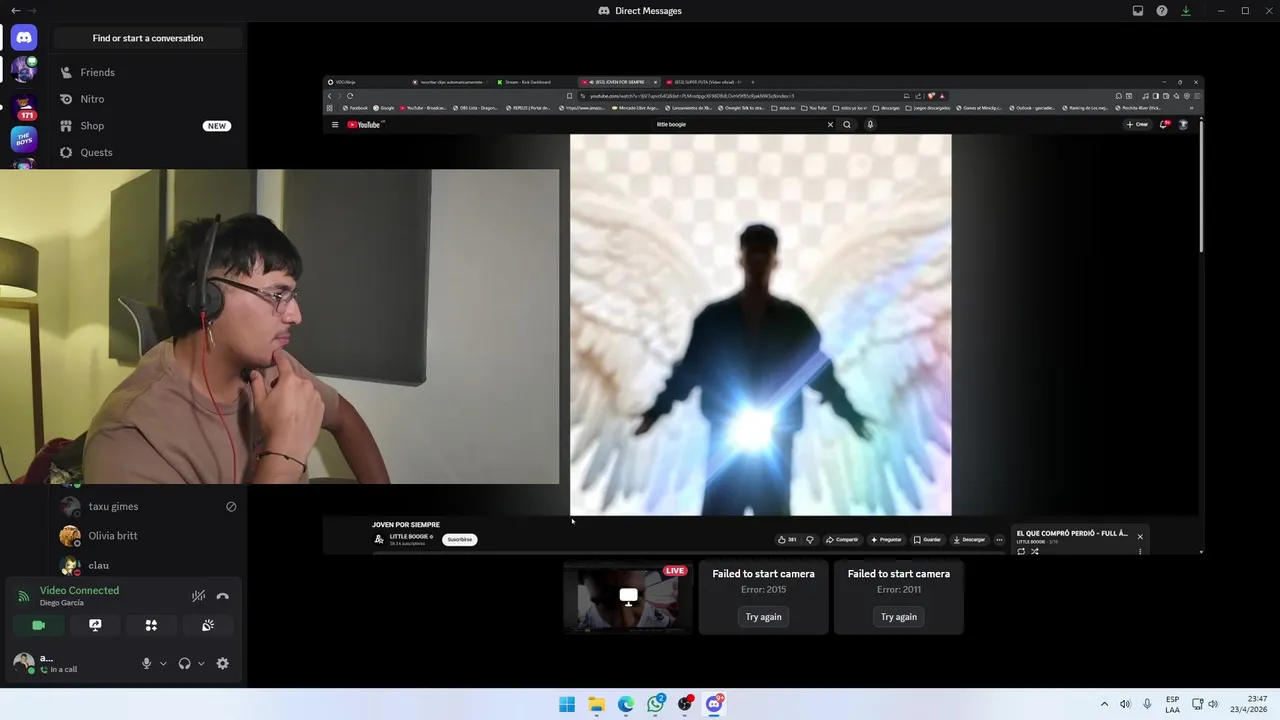Click the system tray microphone icon
Viewport: 1280px width, 720px height.
click(x=1147, y=704)
